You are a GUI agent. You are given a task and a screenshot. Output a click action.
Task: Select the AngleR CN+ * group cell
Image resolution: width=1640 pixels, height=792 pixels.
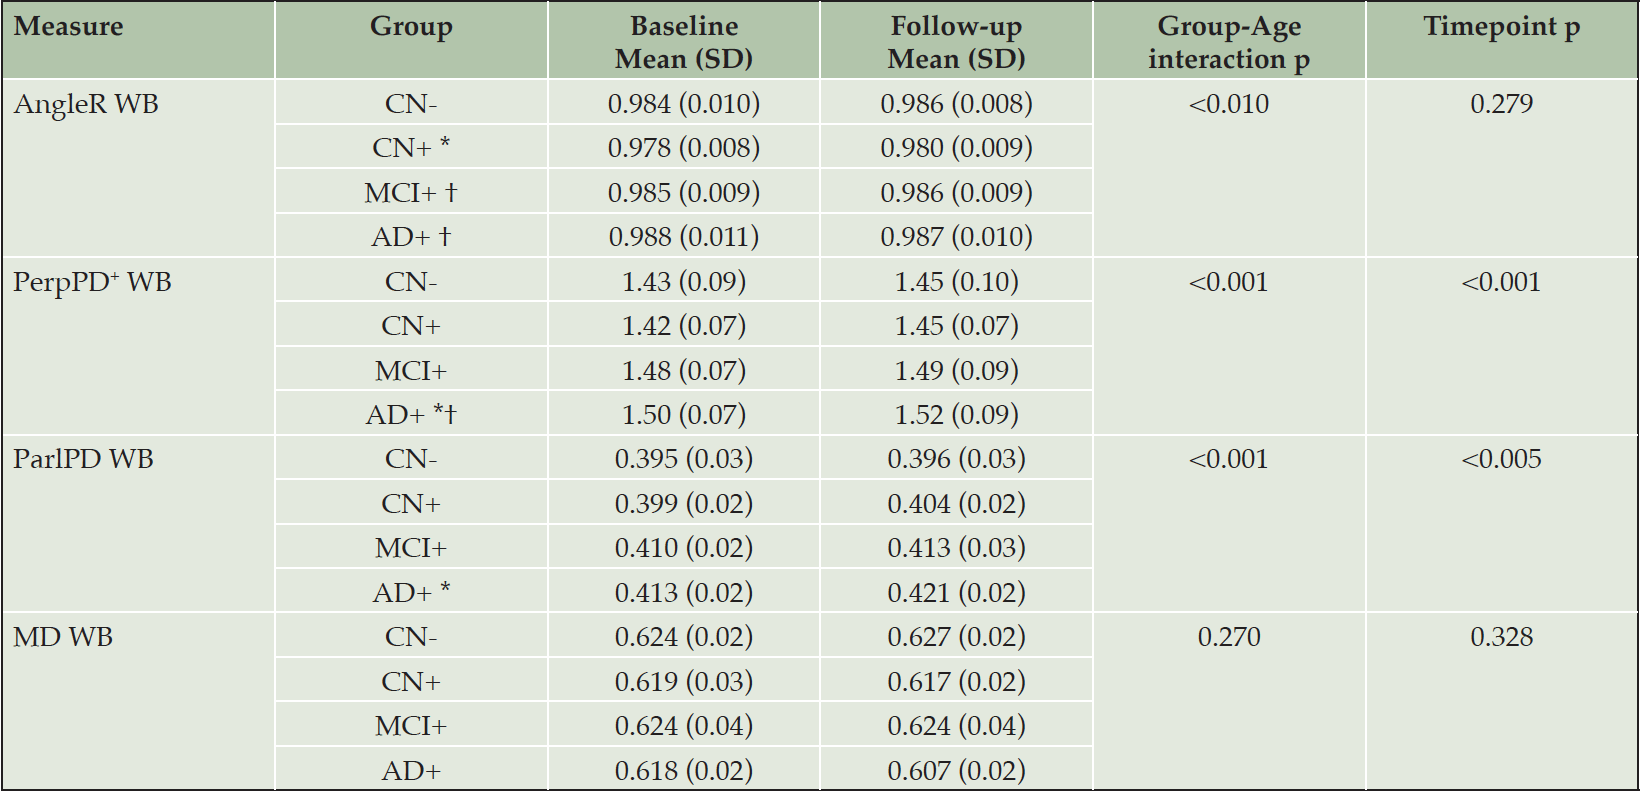(411, 148)
